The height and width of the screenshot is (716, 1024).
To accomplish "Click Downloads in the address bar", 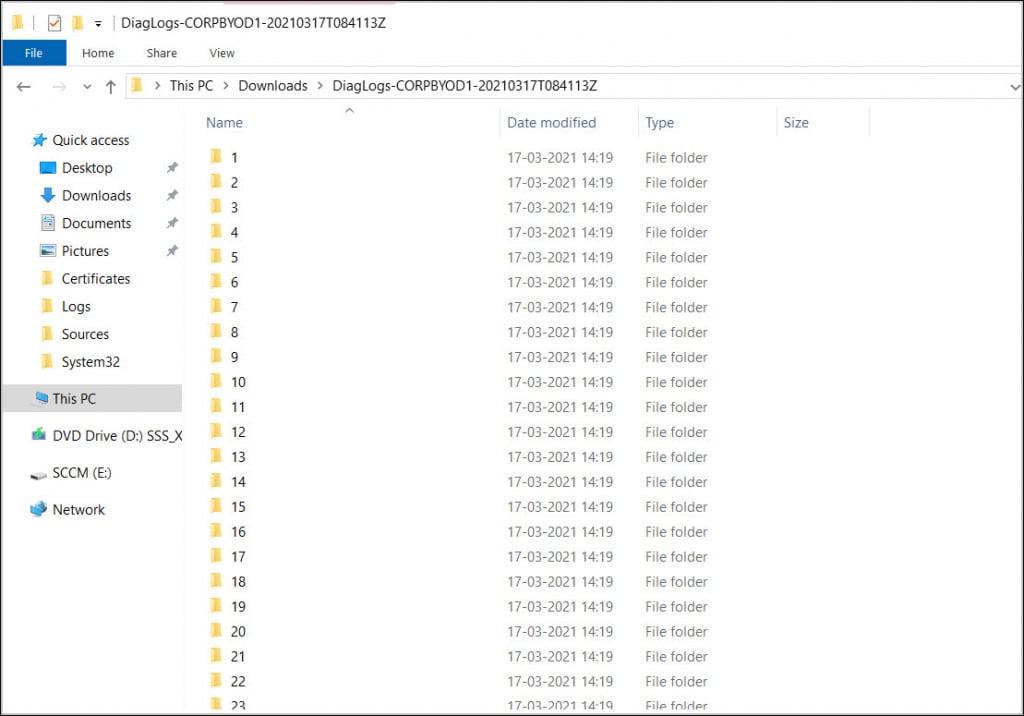I will (272, 86).
